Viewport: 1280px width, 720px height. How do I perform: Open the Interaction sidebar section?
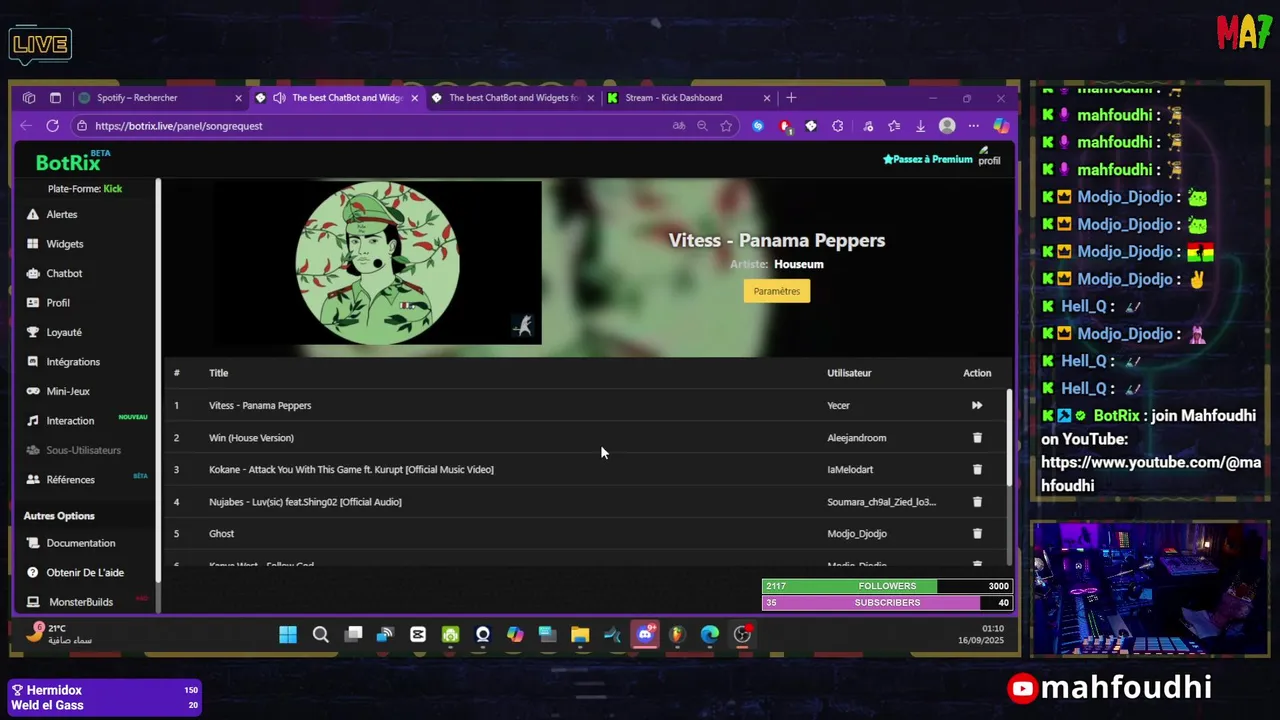[70, 421]
